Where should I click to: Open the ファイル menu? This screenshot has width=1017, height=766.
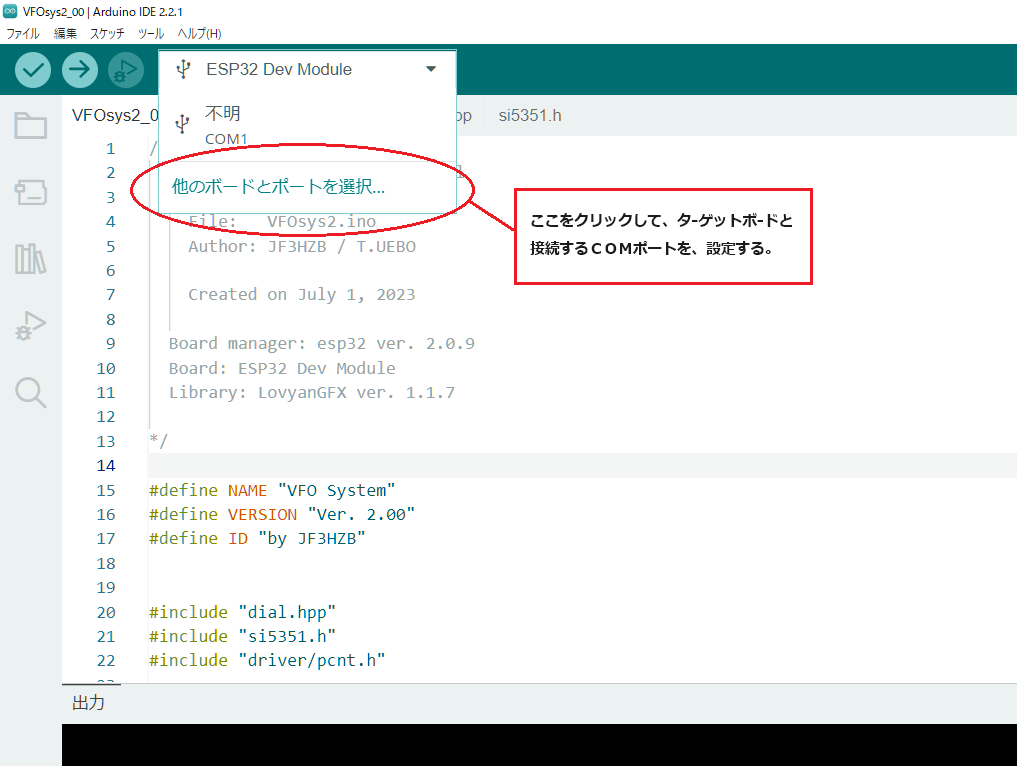coord(23,33)
